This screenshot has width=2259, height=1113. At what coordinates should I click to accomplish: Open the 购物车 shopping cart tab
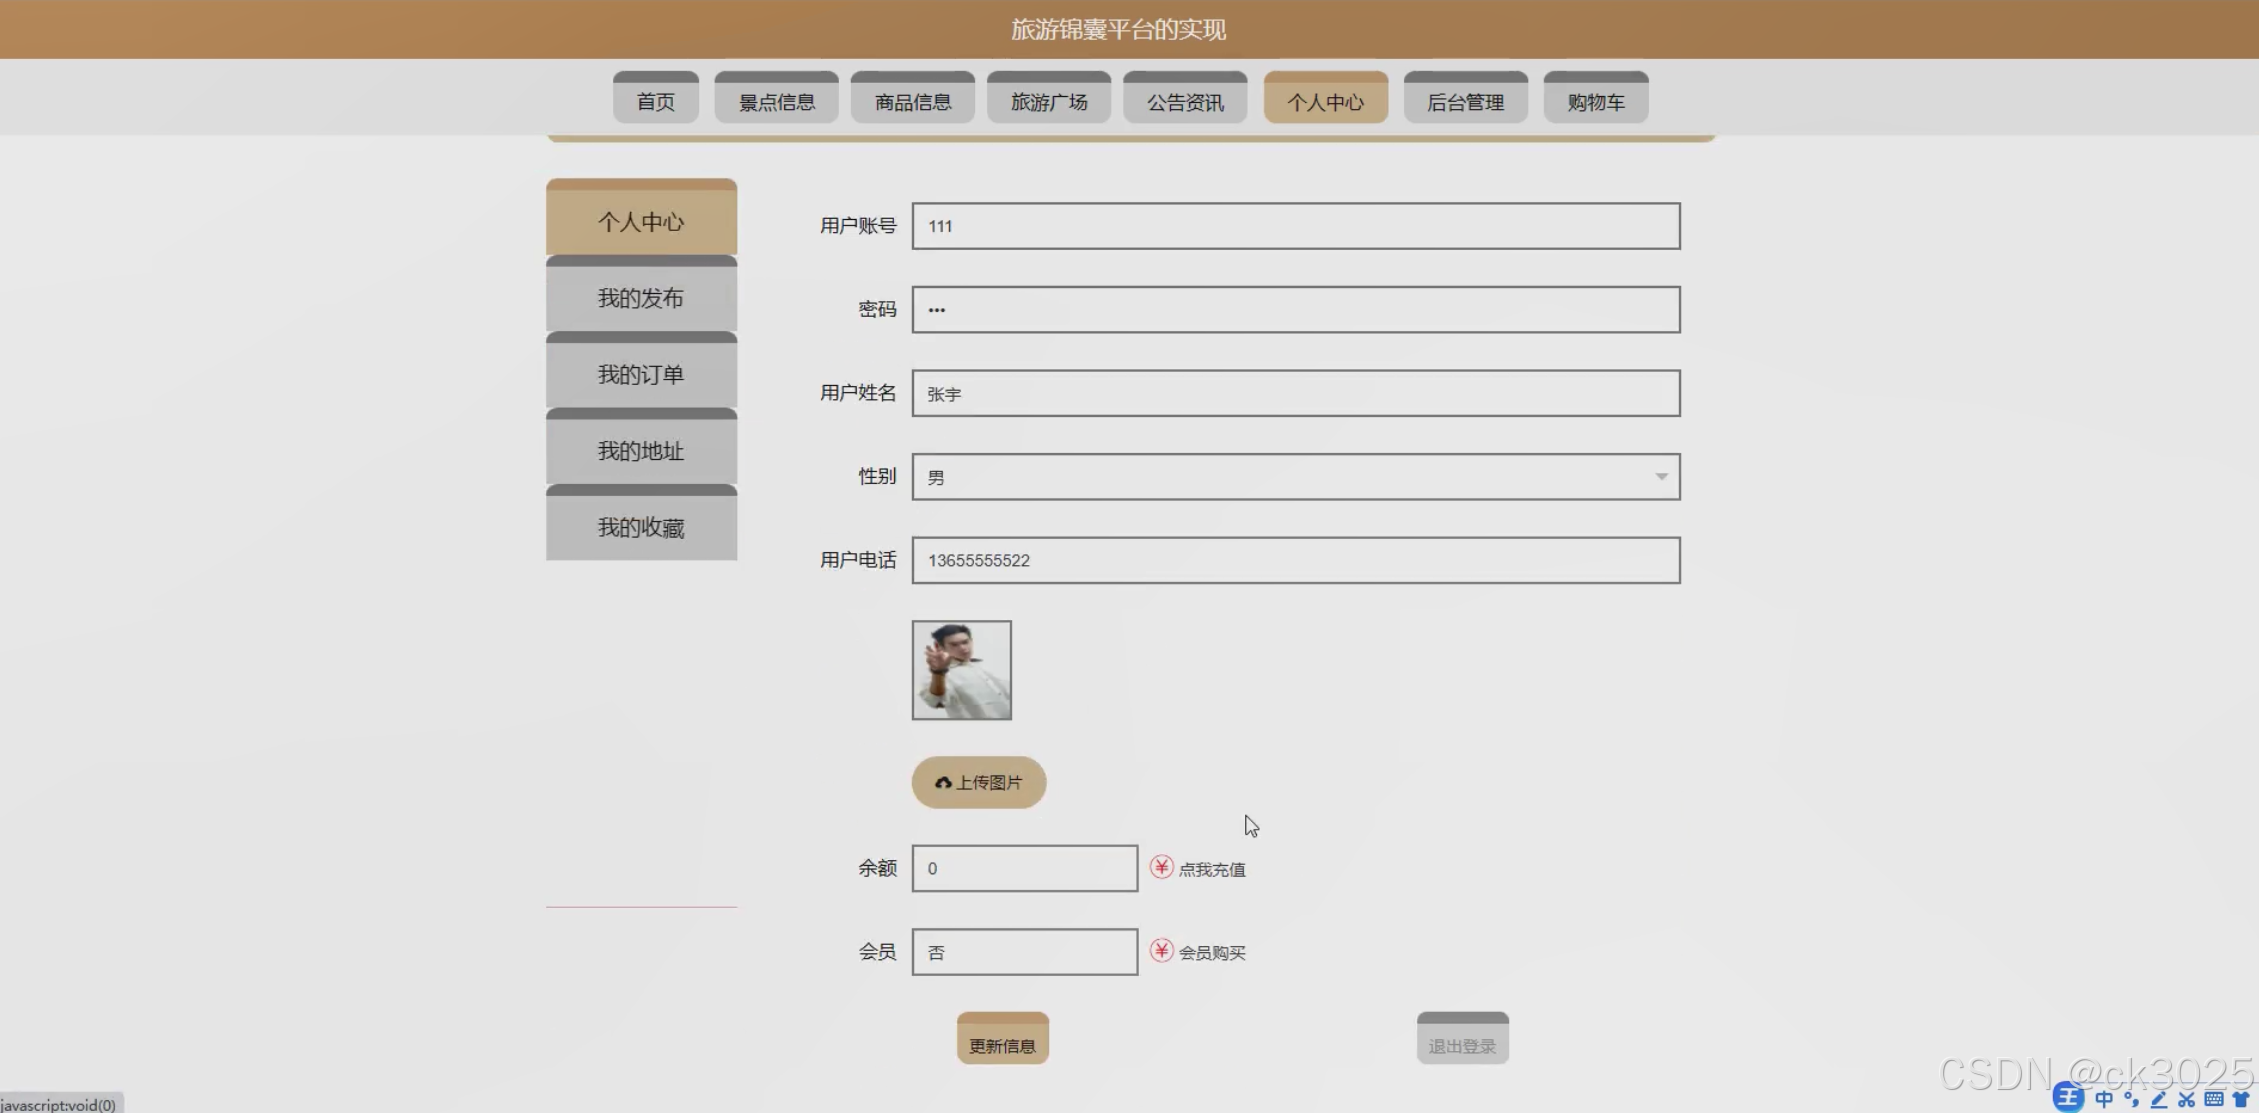point(1595,101)
